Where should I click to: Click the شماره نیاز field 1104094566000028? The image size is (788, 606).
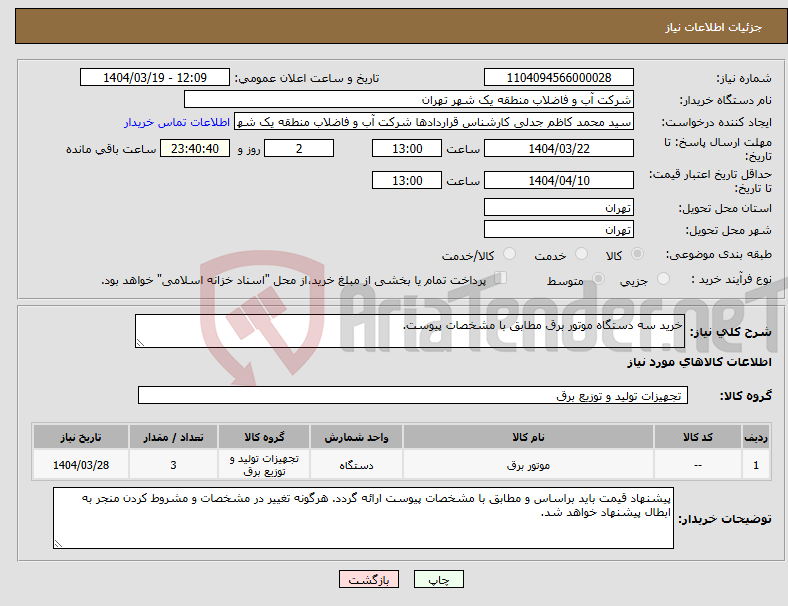click(558, 77)
